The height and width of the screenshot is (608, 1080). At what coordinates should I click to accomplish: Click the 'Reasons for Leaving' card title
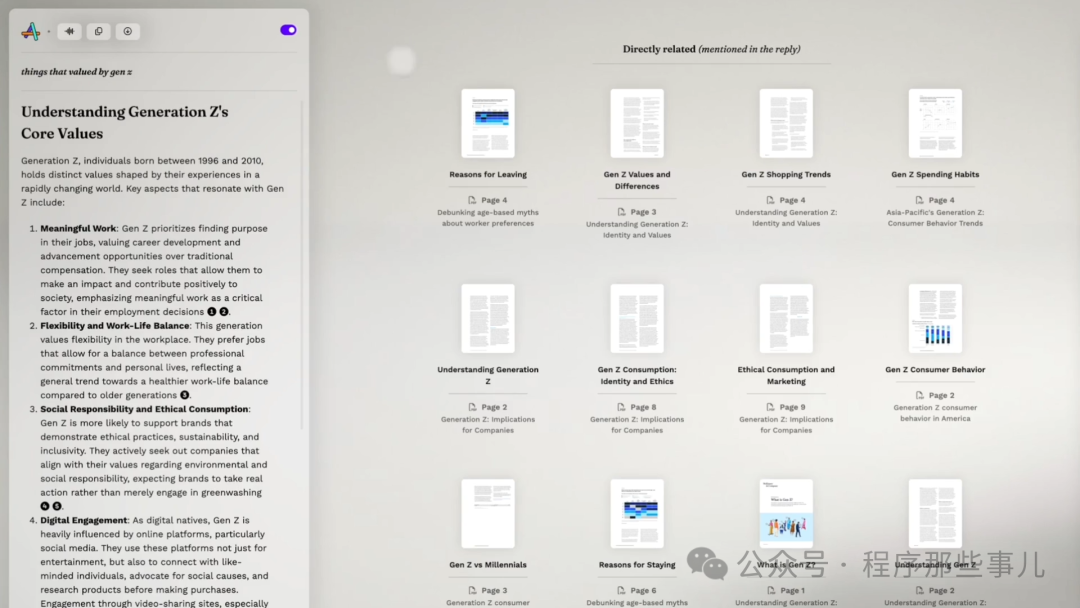(488, 175)
